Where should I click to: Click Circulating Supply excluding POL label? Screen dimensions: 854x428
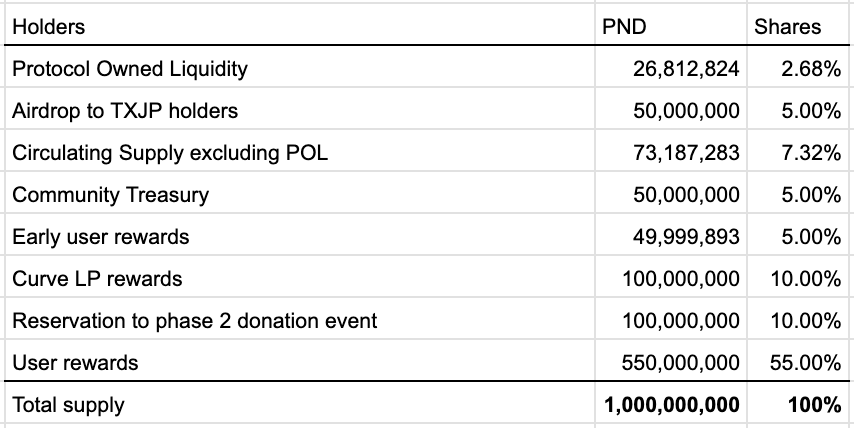click(x=169, y=153)
